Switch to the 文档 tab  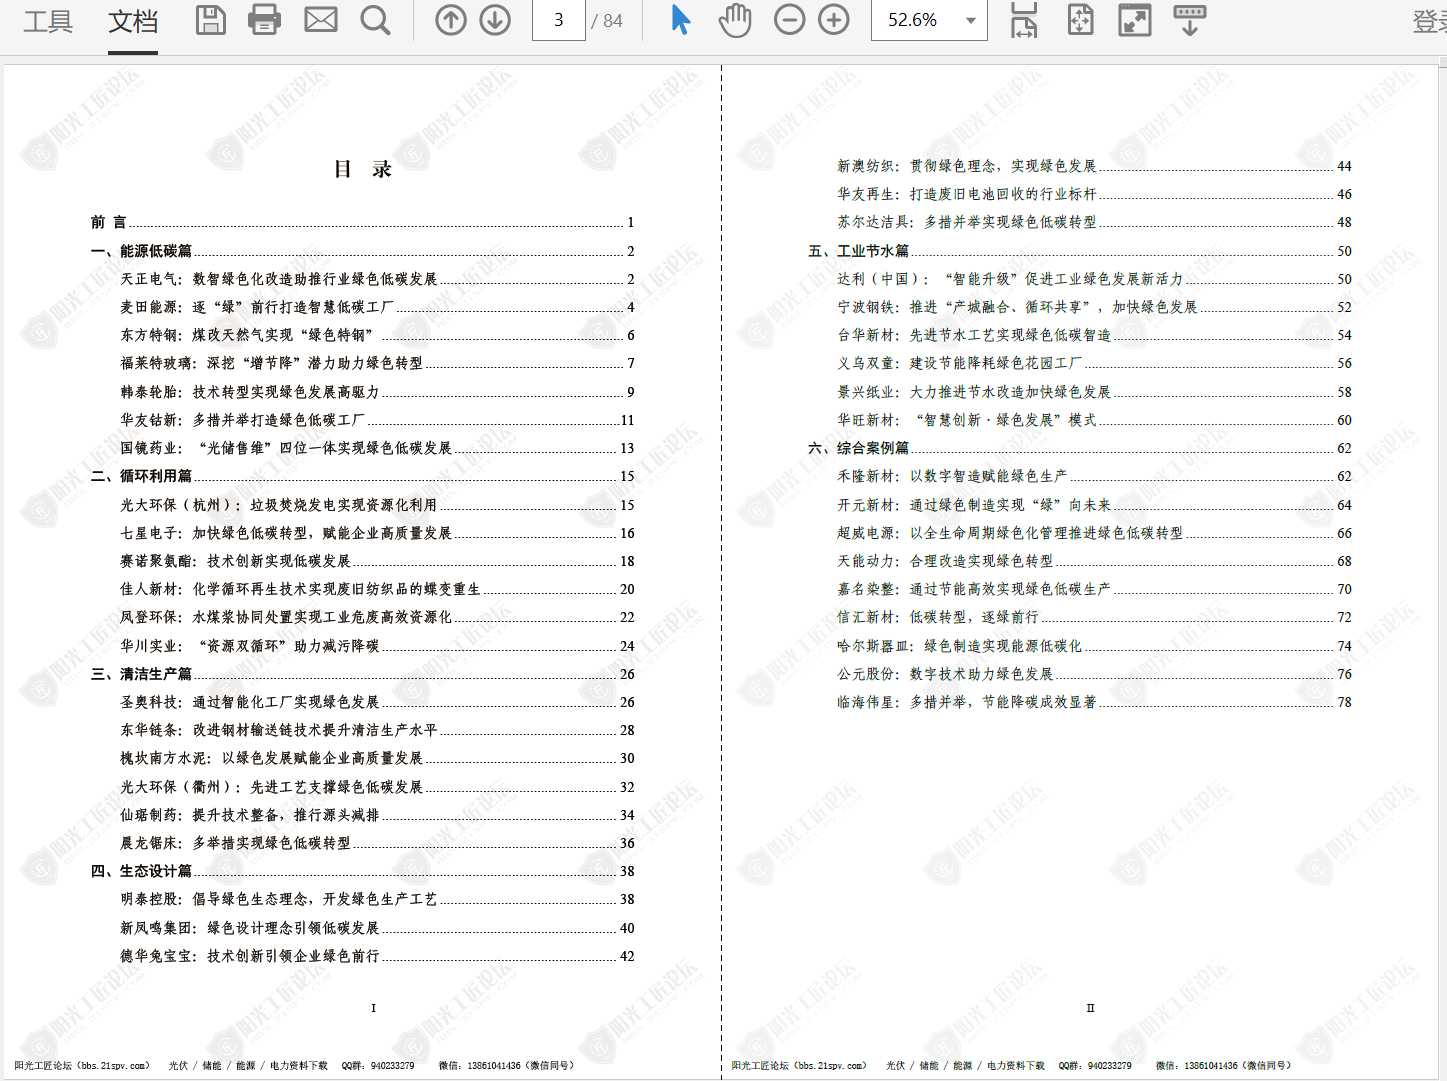point(133,20)
